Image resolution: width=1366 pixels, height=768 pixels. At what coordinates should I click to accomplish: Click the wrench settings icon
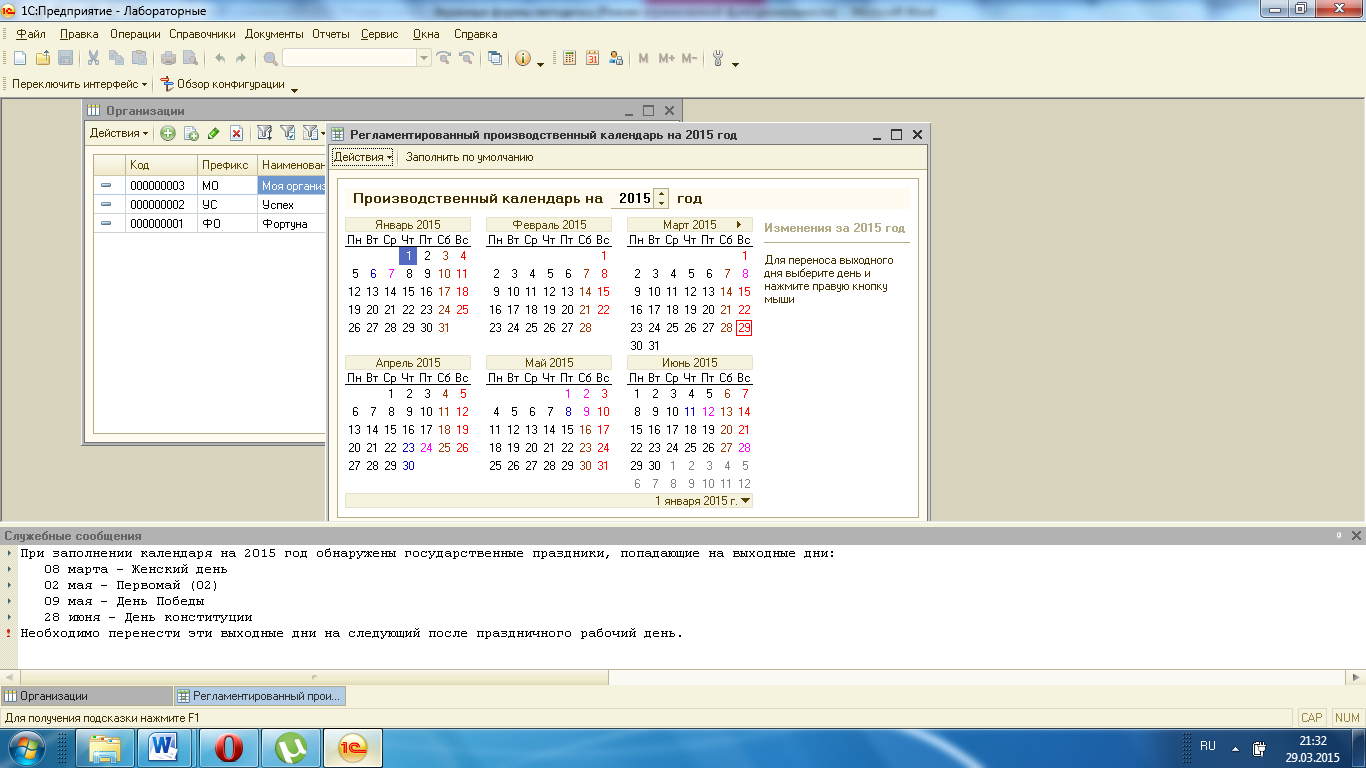(718, 58)
